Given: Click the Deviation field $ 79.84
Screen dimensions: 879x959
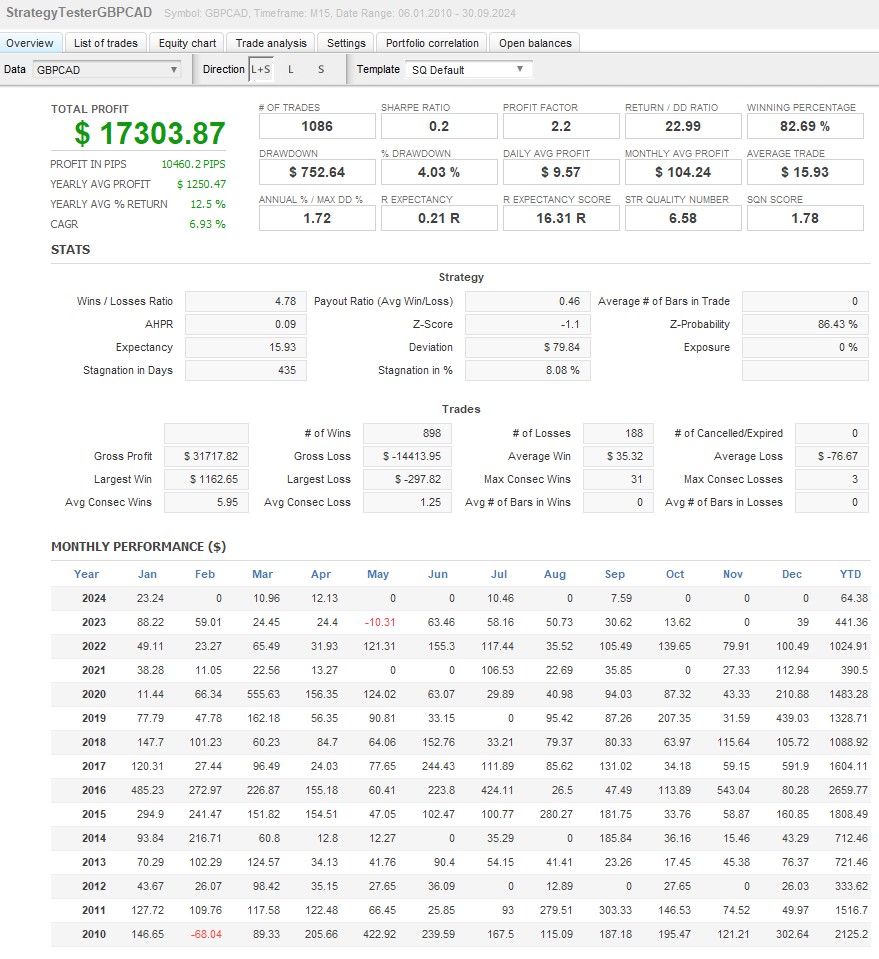Looking at the screenshot, I should coord(527,347).
